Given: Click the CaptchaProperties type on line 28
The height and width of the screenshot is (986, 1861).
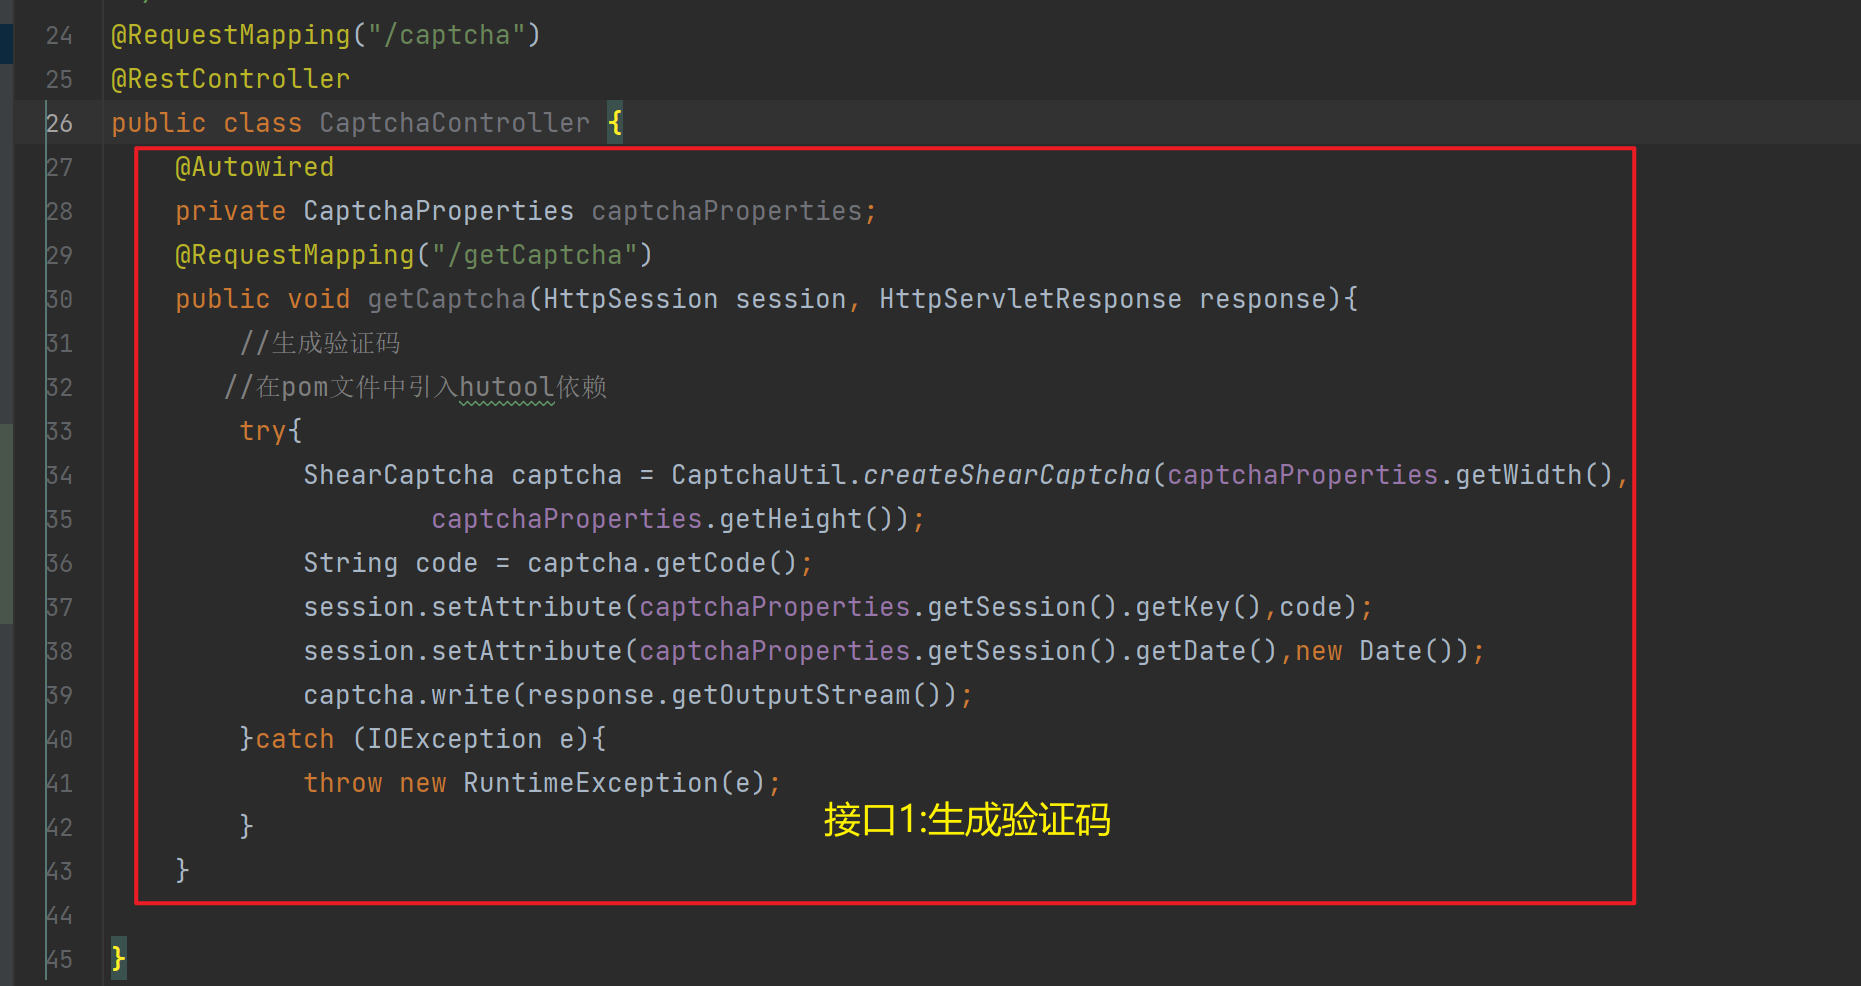Looking at the screenshot, I should 439,211.
